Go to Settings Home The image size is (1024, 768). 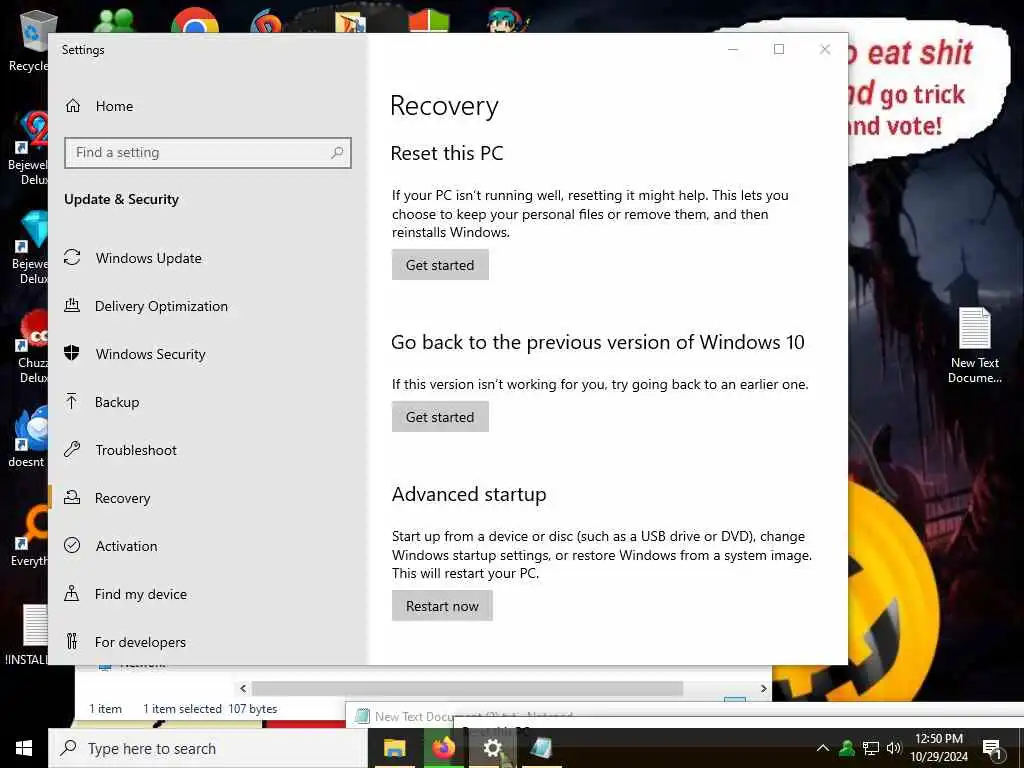(x=99, y=106)
